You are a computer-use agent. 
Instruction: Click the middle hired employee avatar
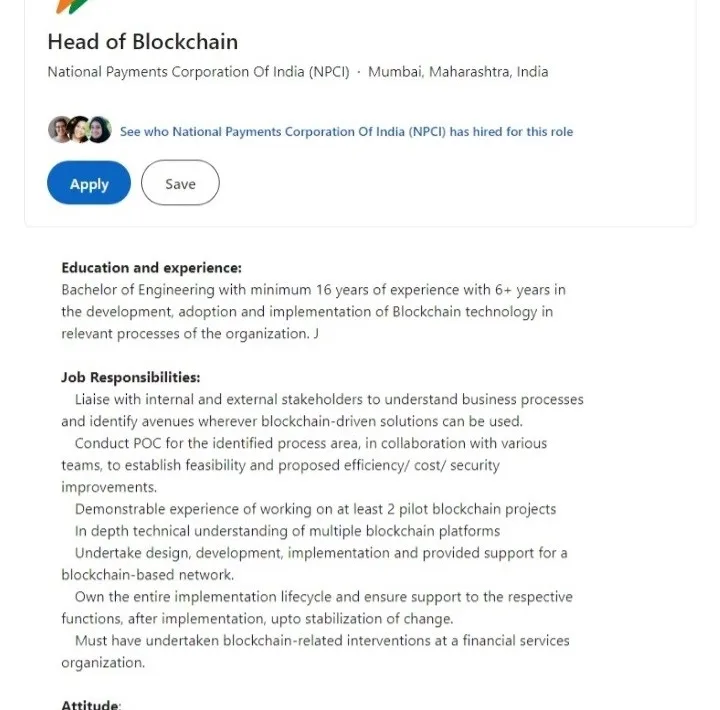[x=79, y=130]
